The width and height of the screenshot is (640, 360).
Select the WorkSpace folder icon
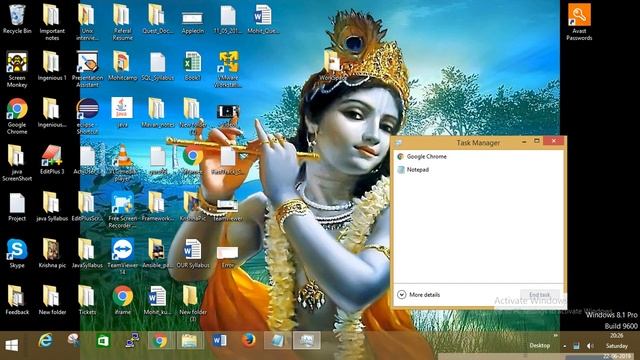point(333,66)
